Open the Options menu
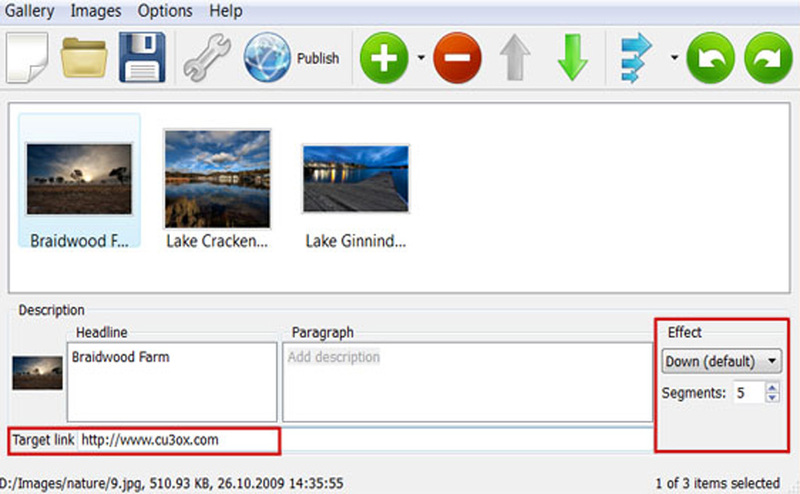Viewport: 800px width, 494px height. coord(165,11)
